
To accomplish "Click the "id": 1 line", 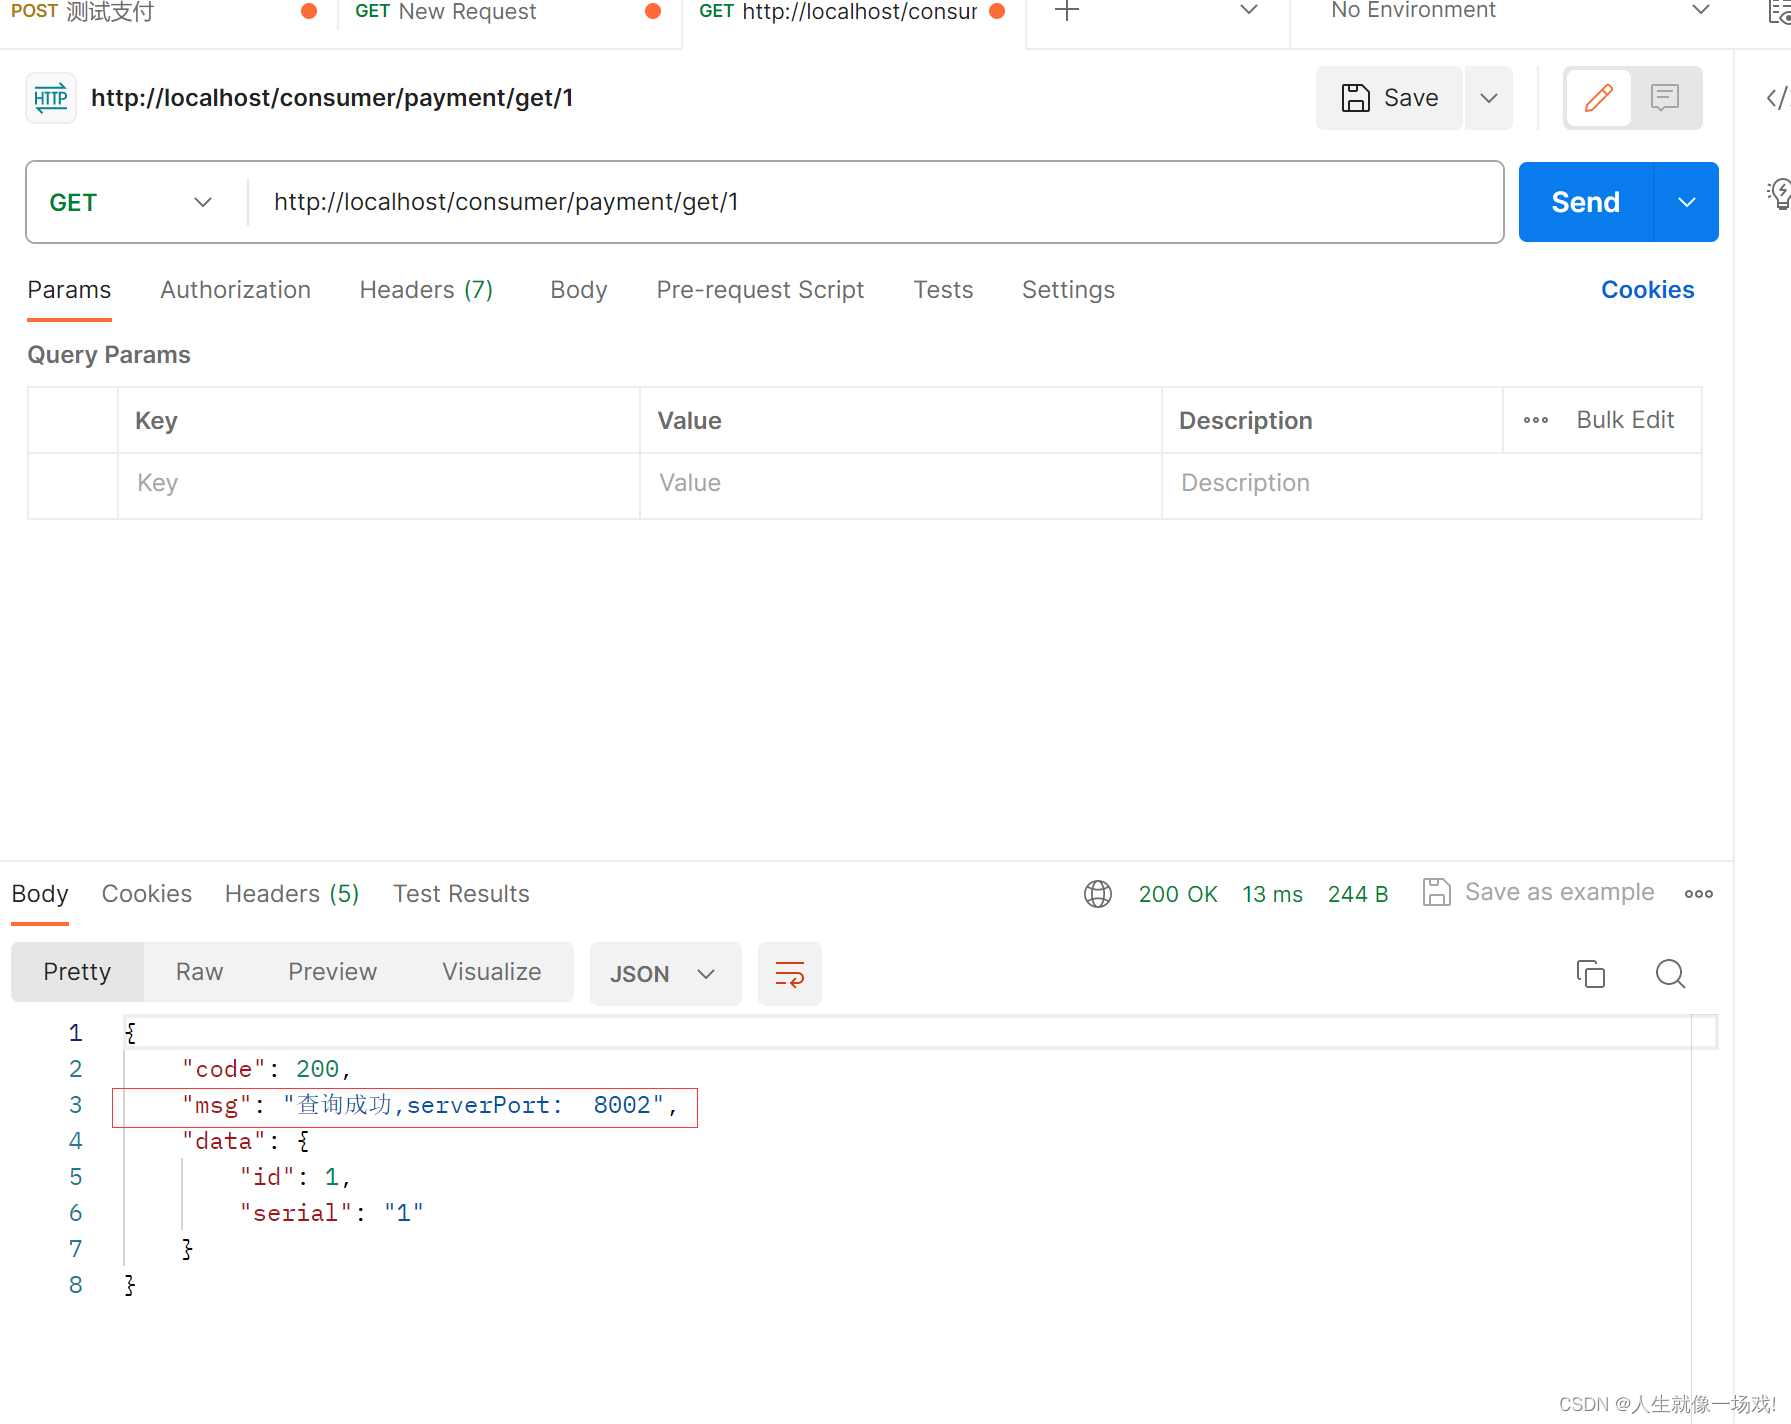I will [x=295, y=1177].
